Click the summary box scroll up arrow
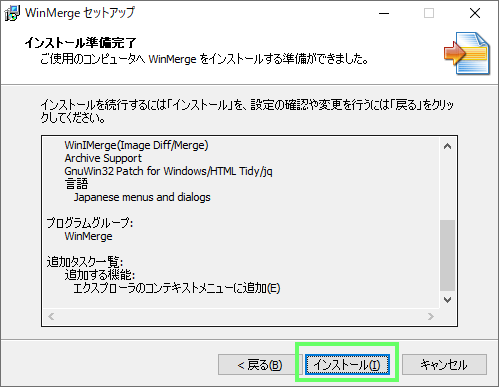499x387 pixels. click(447, 146)
